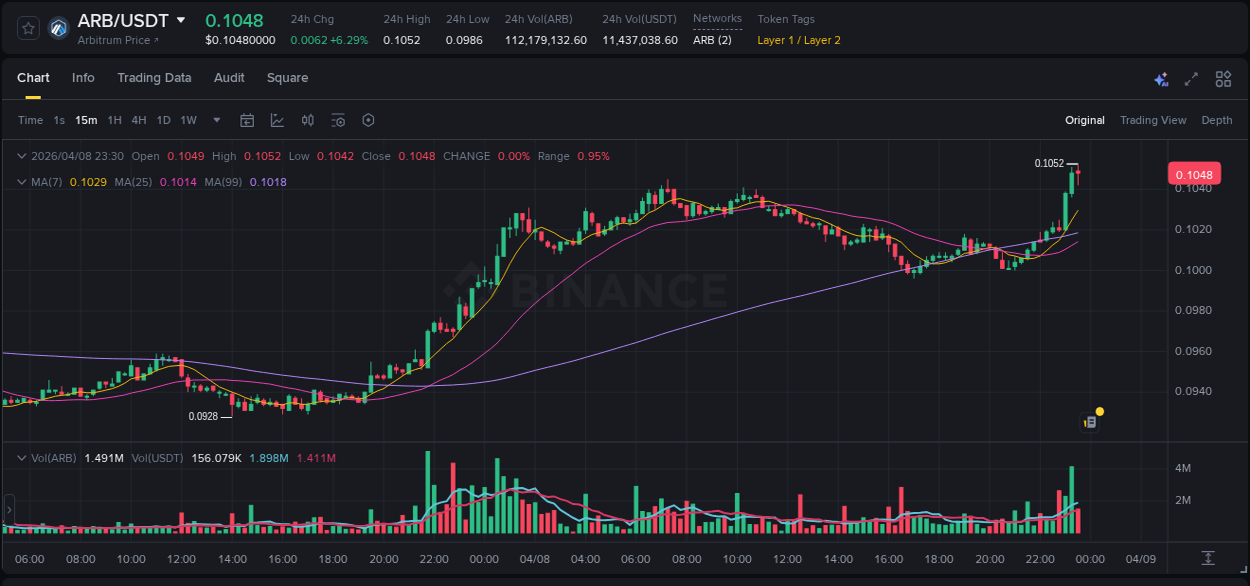1250x586 pixels.
Task: Select the line chart style icon
Action: point(277,120)
